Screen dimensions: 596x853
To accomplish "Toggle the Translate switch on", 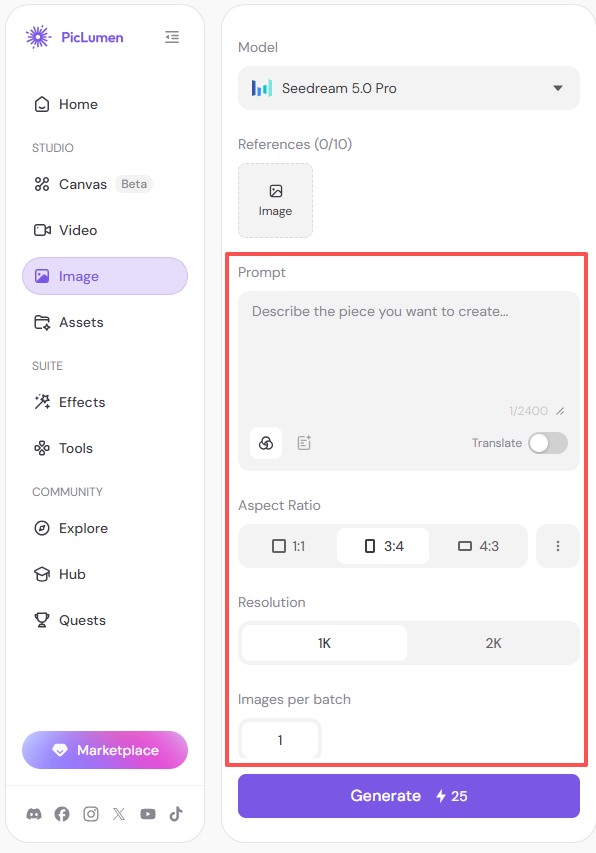I will (x=548, y=443).
